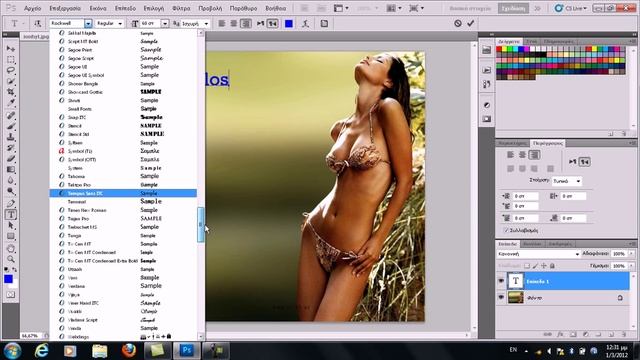The width and height of the screenshot is (640, 360).
Task: Toggle the Character and Paragraph panels
Action: (x=324, y=24)
